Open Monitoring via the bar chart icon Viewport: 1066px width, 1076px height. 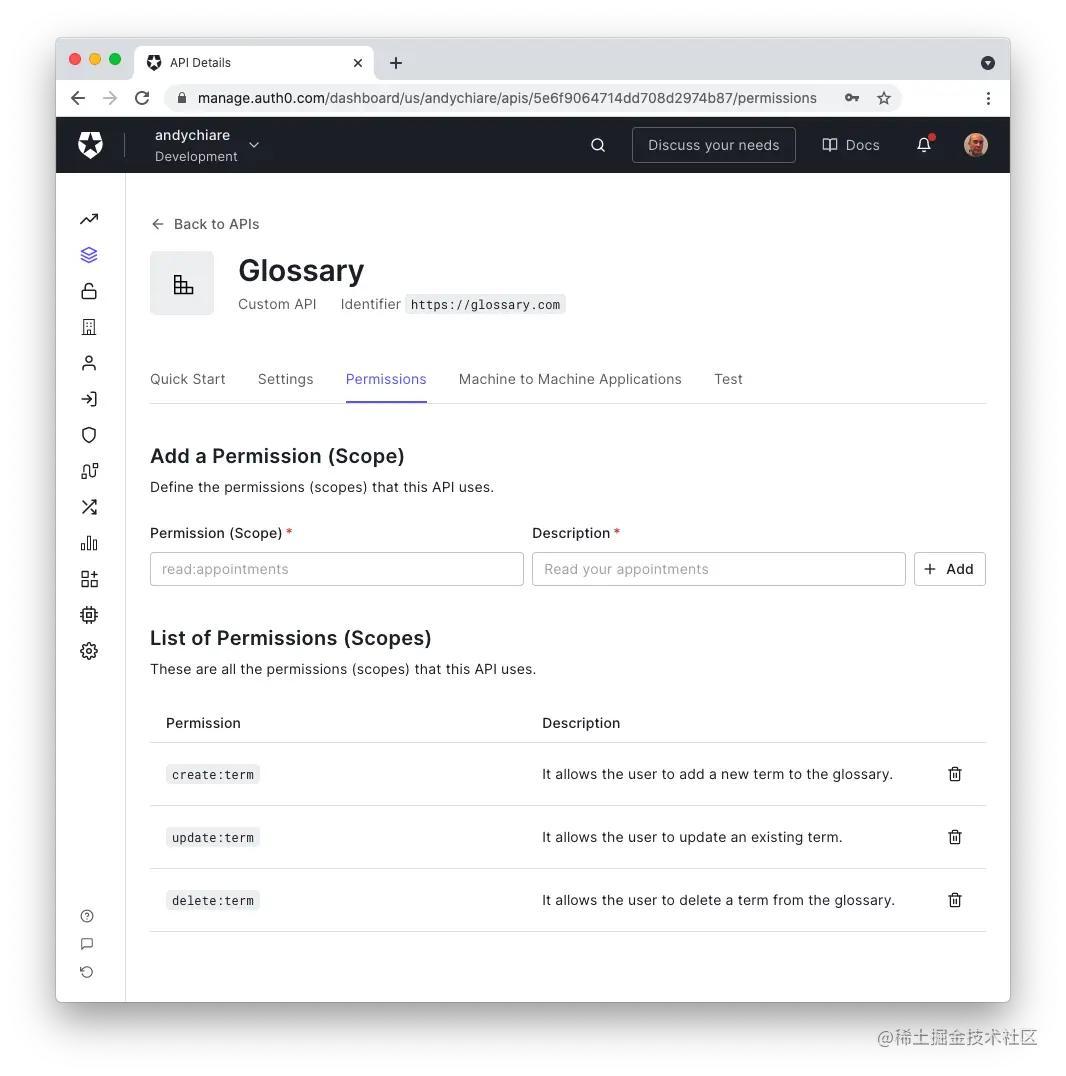89,542
